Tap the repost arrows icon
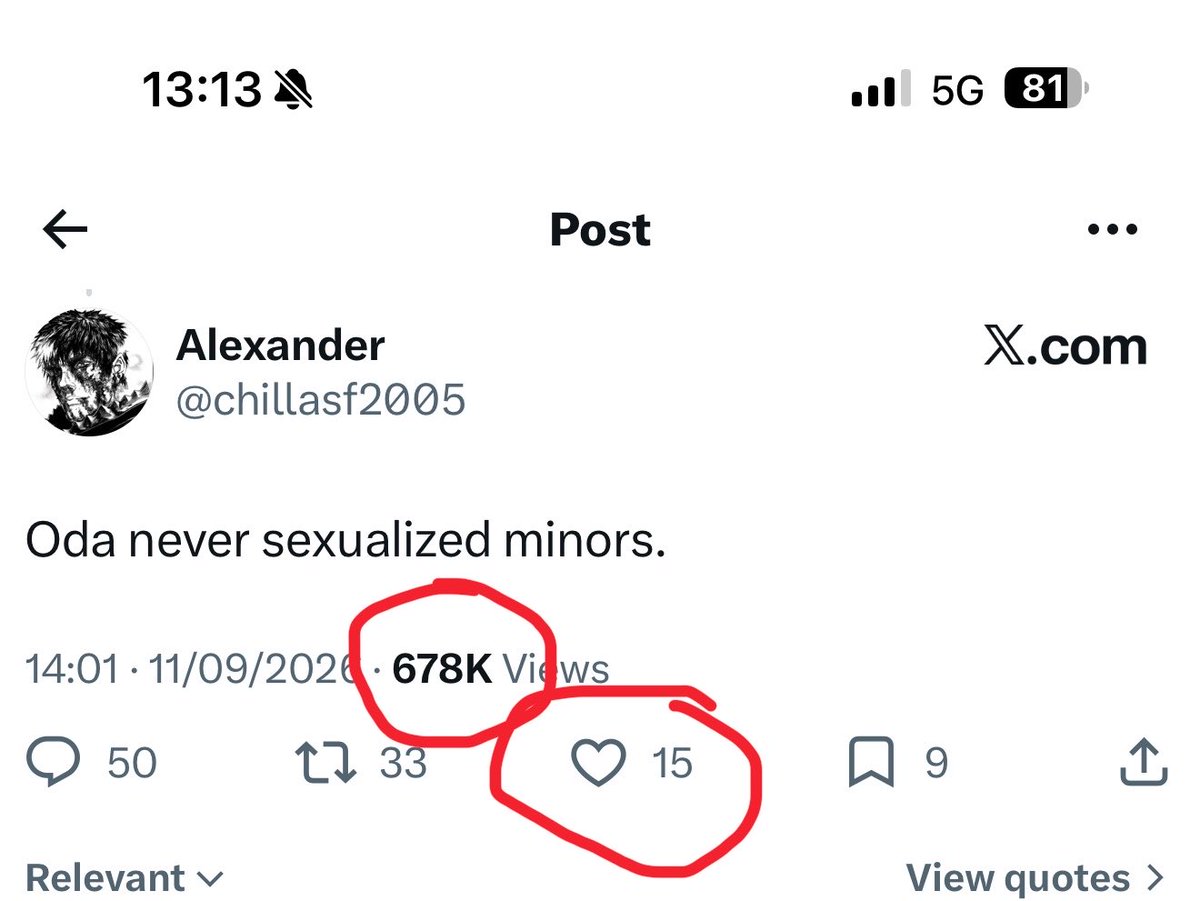 point(326,764)
